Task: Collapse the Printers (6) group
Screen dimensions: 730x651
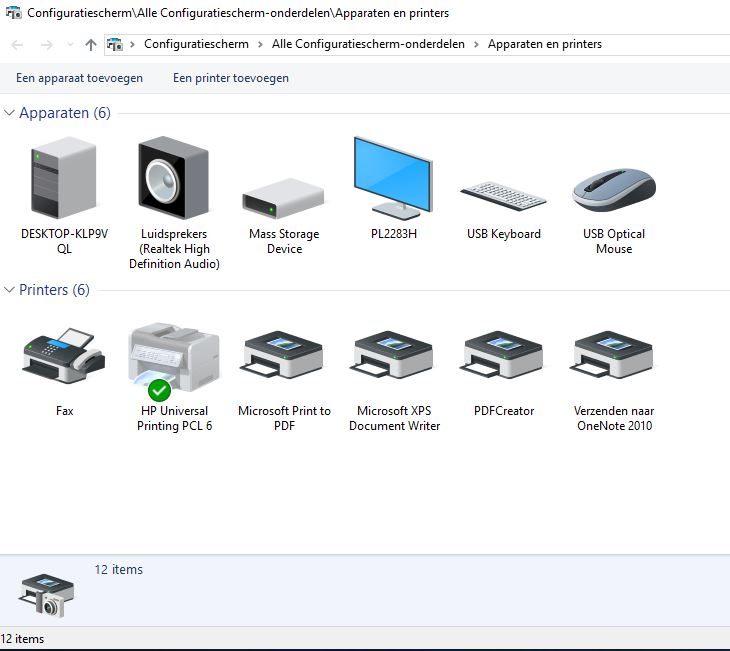Action: coord(9,290)
